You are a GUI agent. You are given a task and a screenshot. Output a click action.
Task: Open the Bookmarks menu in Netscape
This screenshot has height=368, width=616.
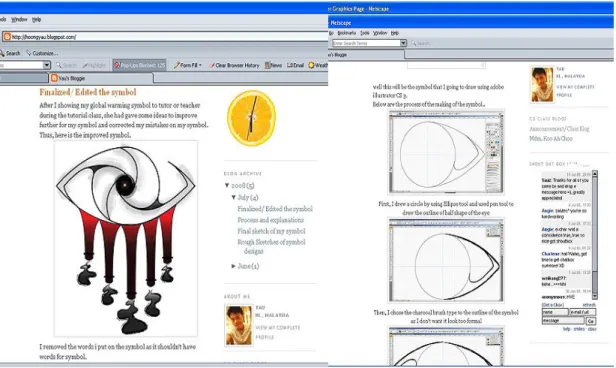pyautogui.click(x=346, y=33)
